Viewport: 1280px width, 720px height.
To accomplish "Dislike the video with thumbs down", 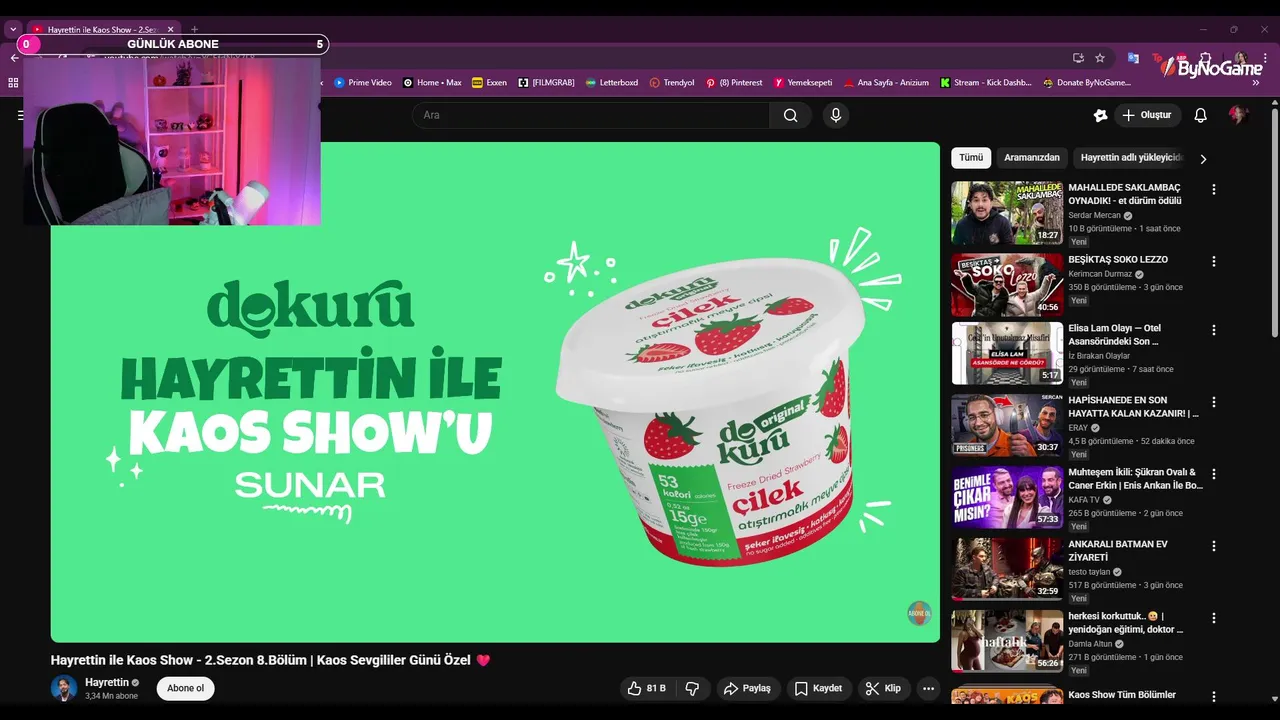I will pyautogui.click(x=692, y=688).
